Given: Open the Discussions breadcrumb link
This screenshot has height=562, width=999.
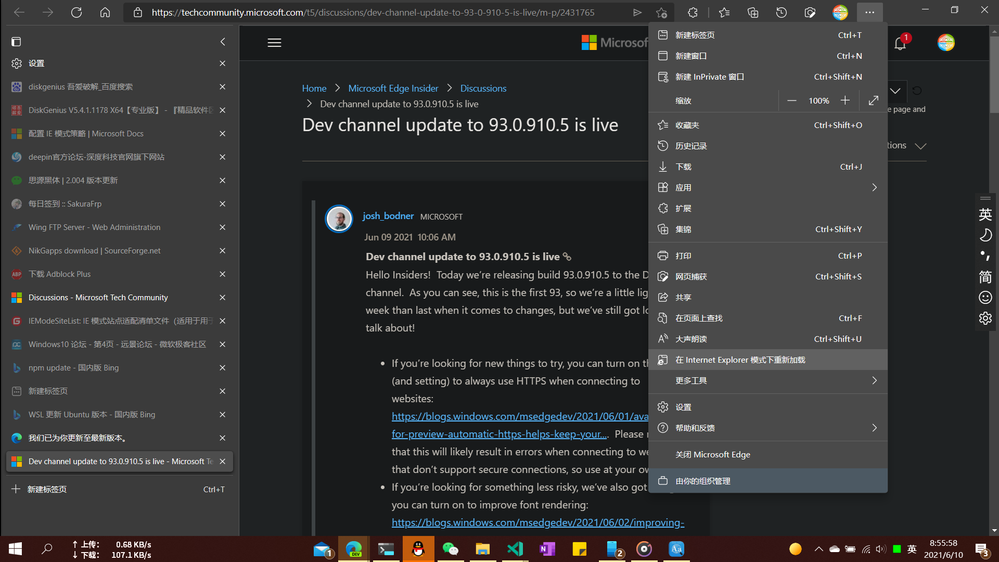Looking at the screenshot, I should (483, 89).
